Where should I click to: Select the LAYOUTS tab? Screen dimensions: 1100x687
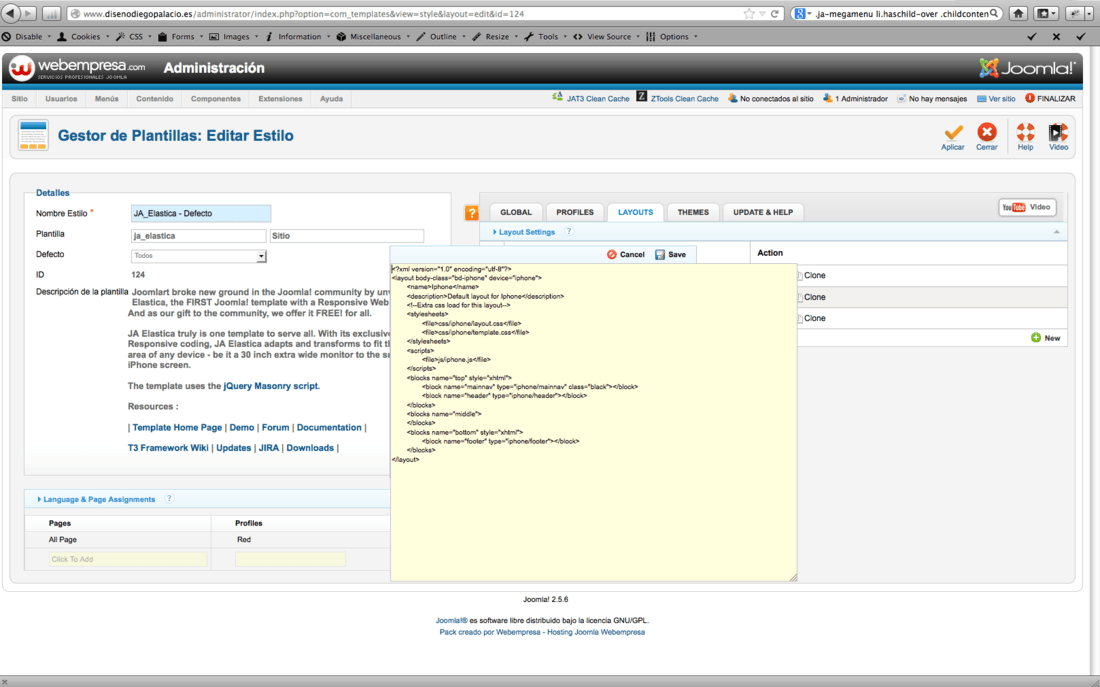(635, 213)
